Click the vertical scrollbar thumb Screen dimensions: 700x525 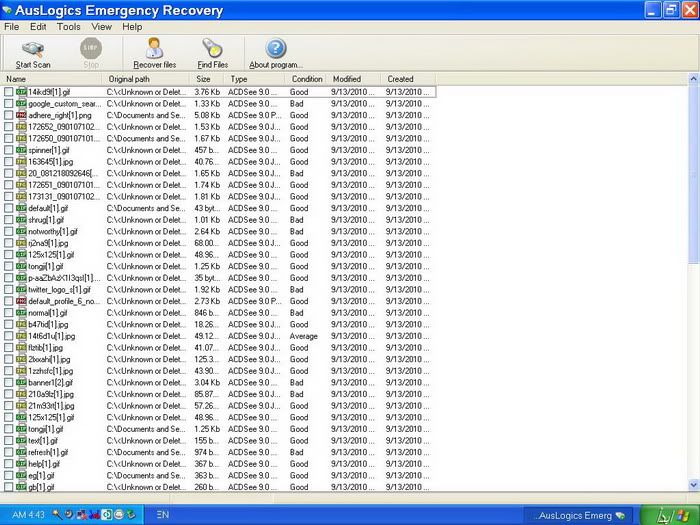pyautogui.click(x=693, y=174)
